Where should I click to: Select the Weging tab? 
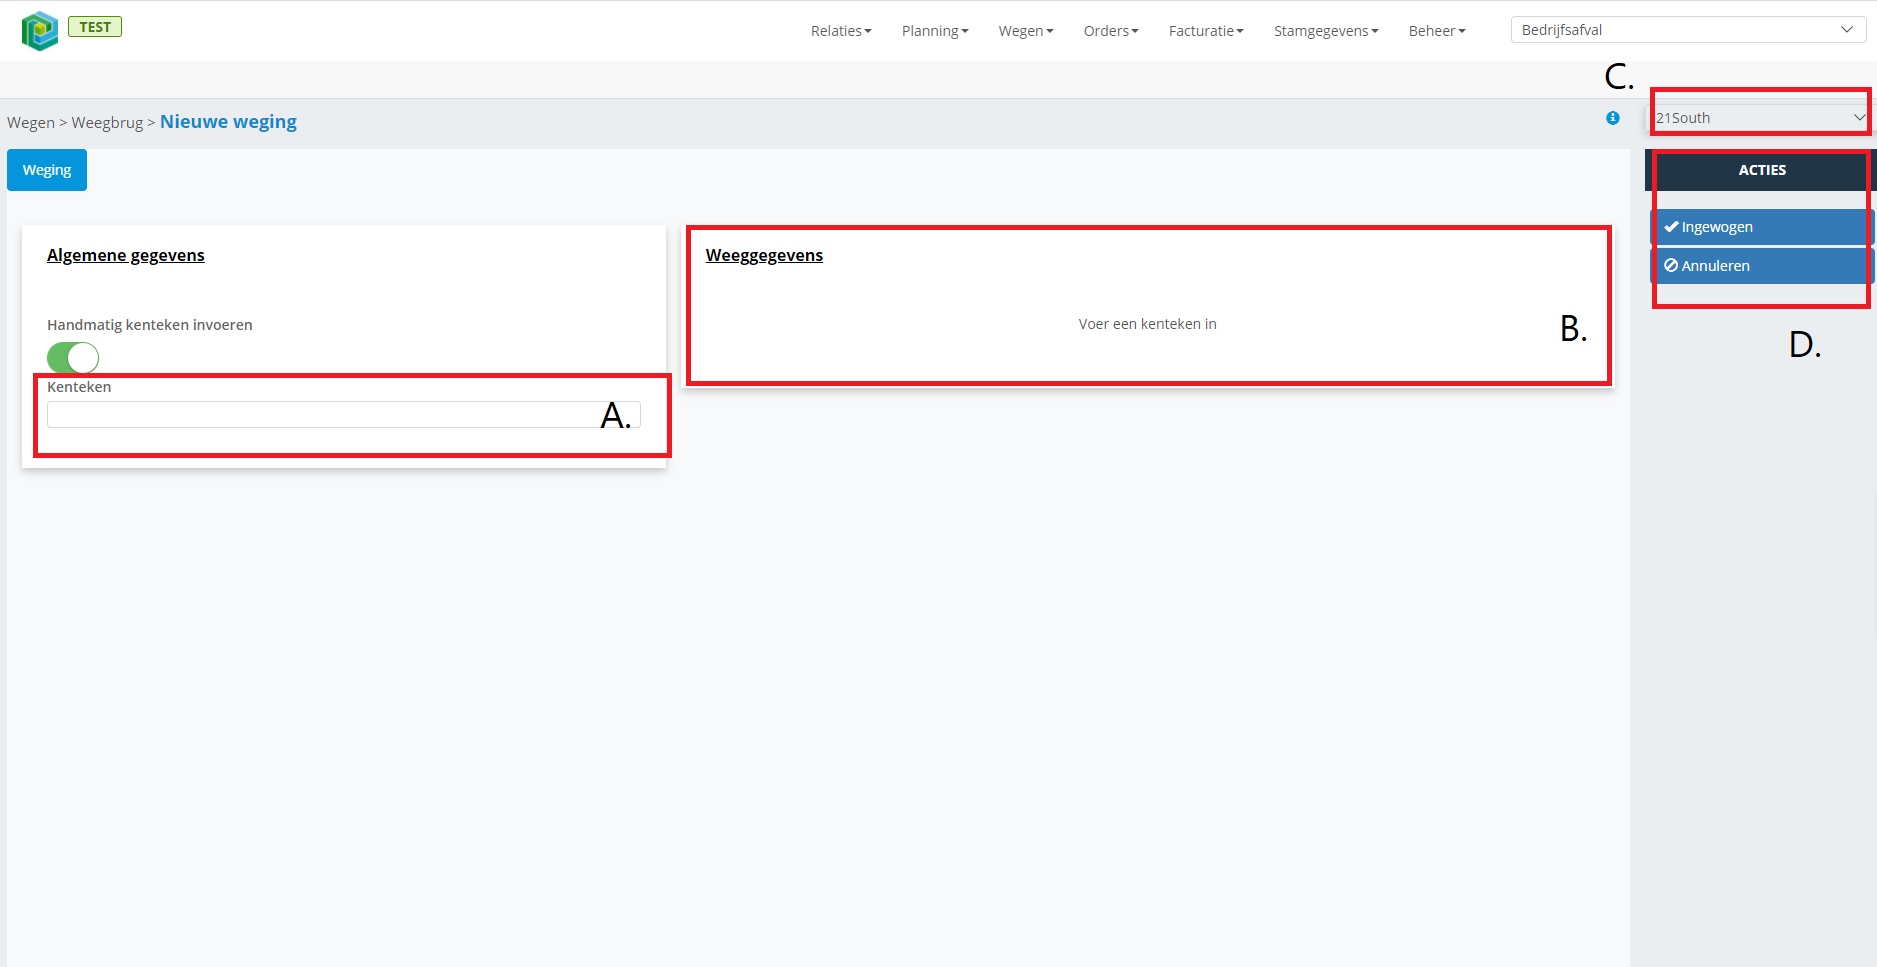(47, 170)
